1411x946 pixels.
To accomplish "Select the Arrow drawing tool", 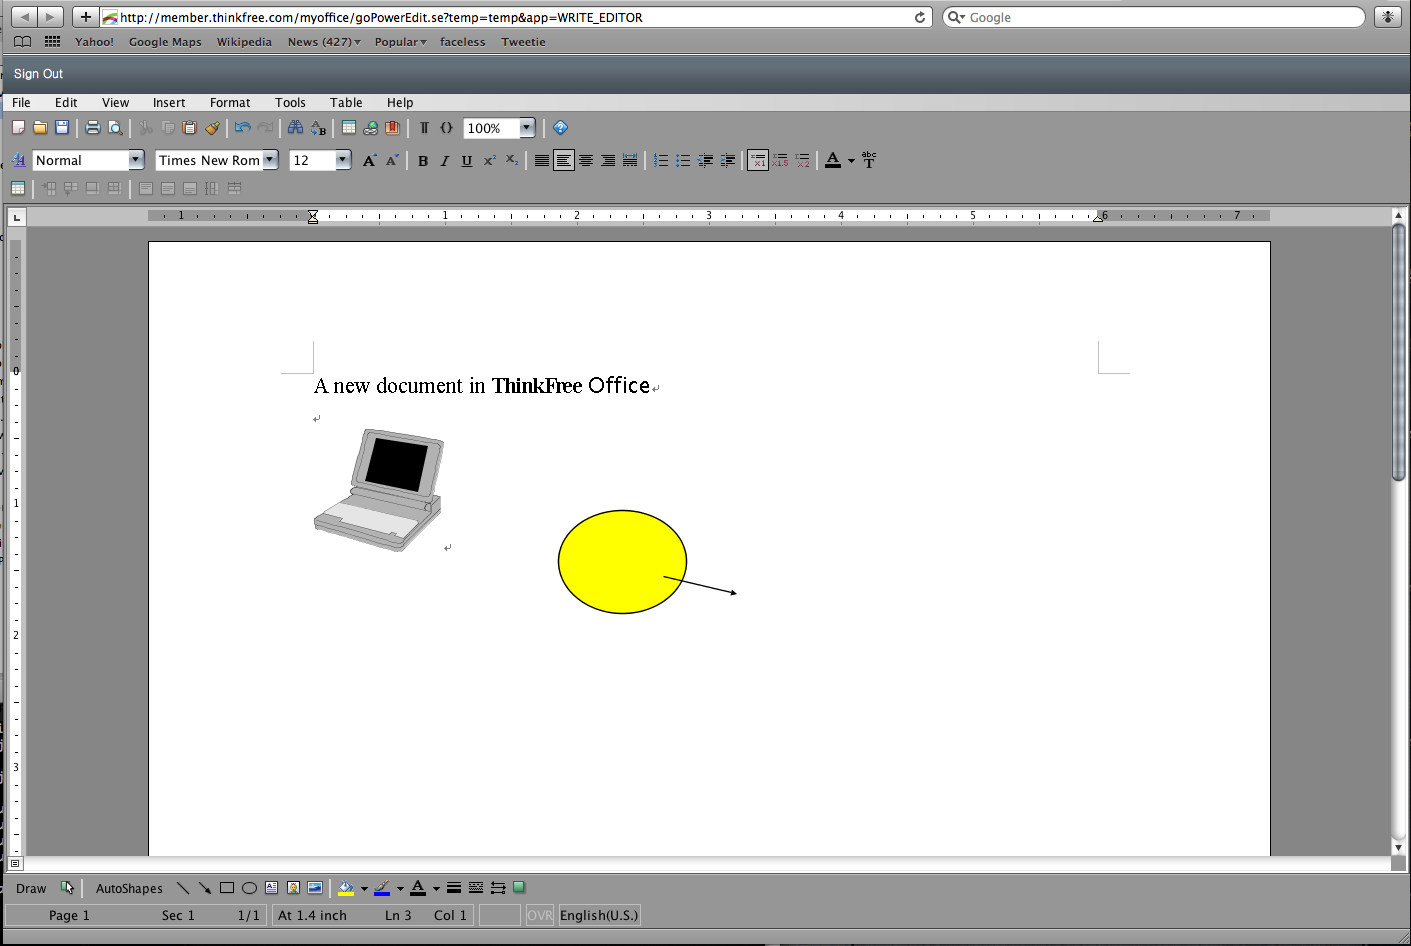I will point(205,888).
